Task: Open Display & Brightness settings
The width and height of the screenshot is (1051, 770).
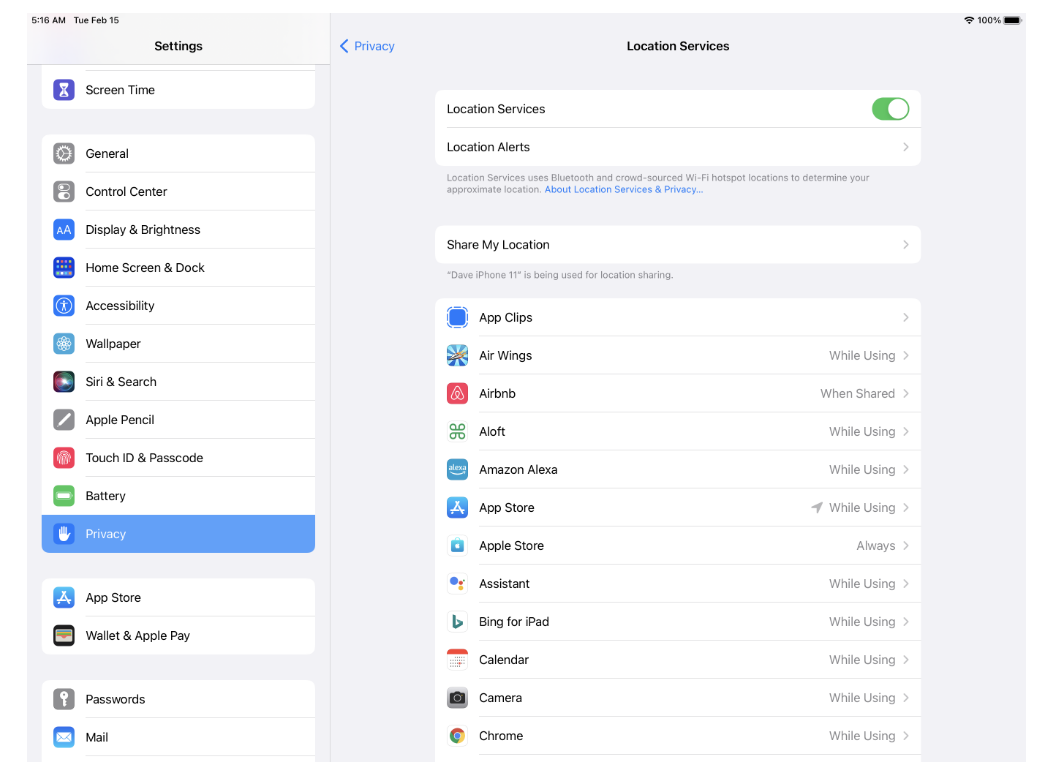Action: pos(143,230)
